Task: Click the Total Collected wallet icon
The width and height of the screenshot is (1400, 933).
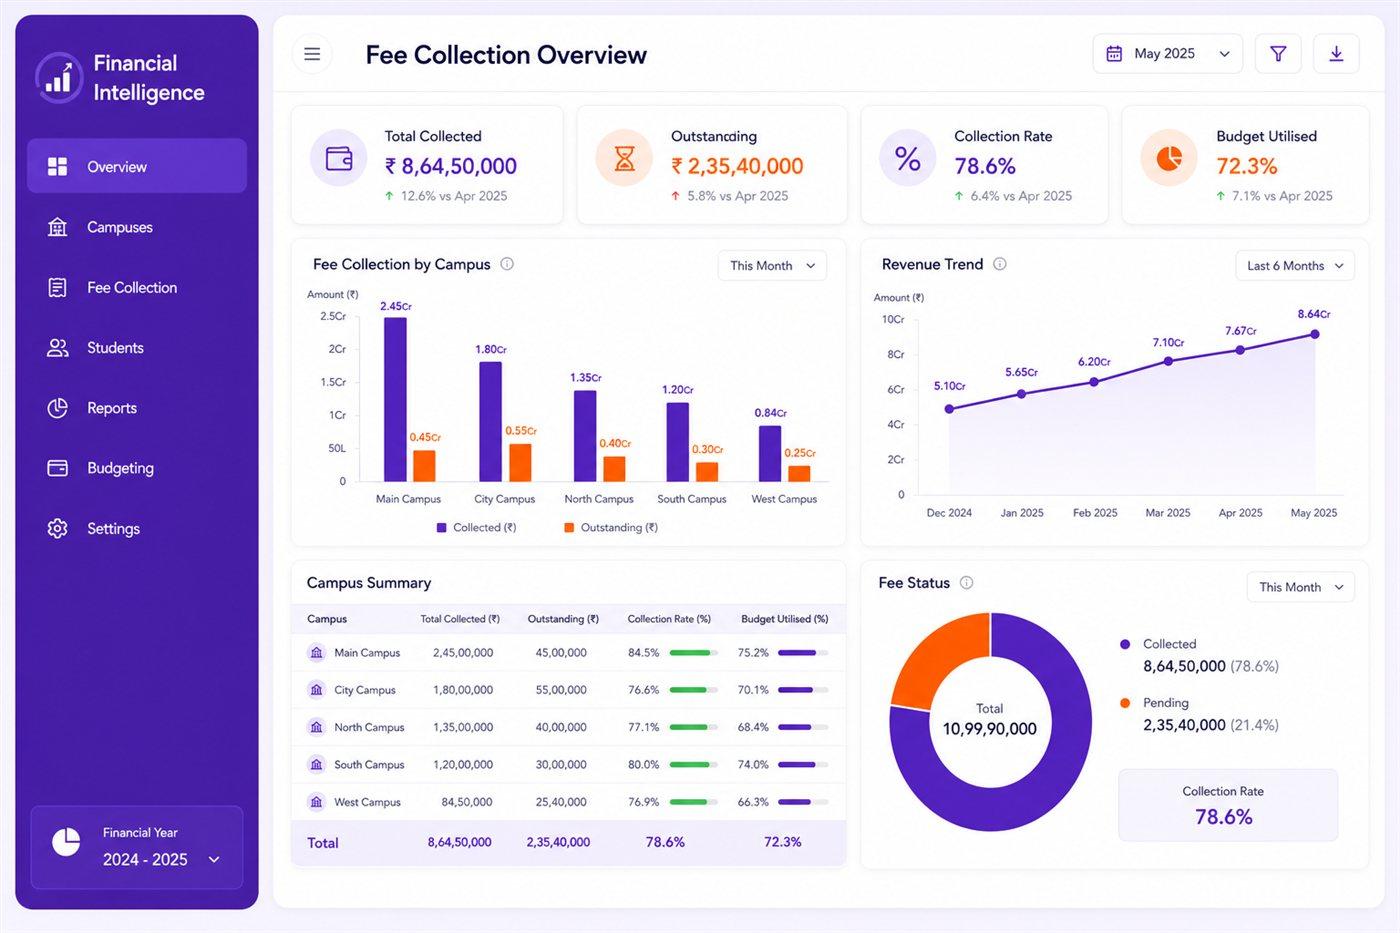Action: click(x=339, y=158)
